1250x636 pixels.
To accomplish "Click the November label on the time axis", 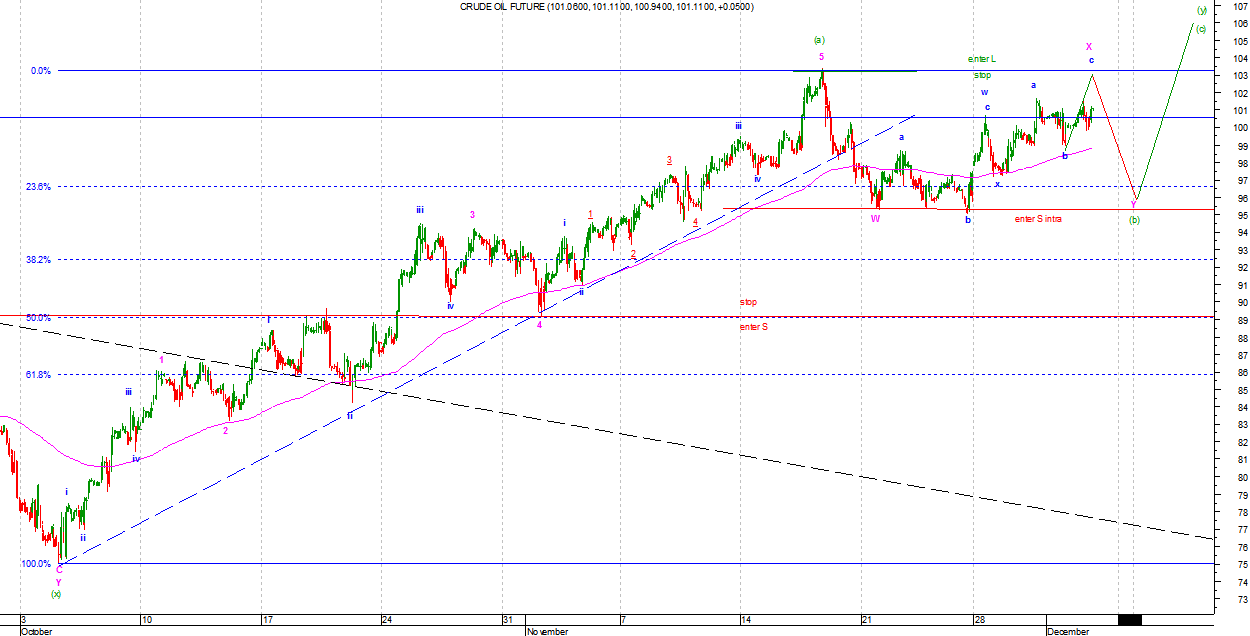I will [548, 631].
